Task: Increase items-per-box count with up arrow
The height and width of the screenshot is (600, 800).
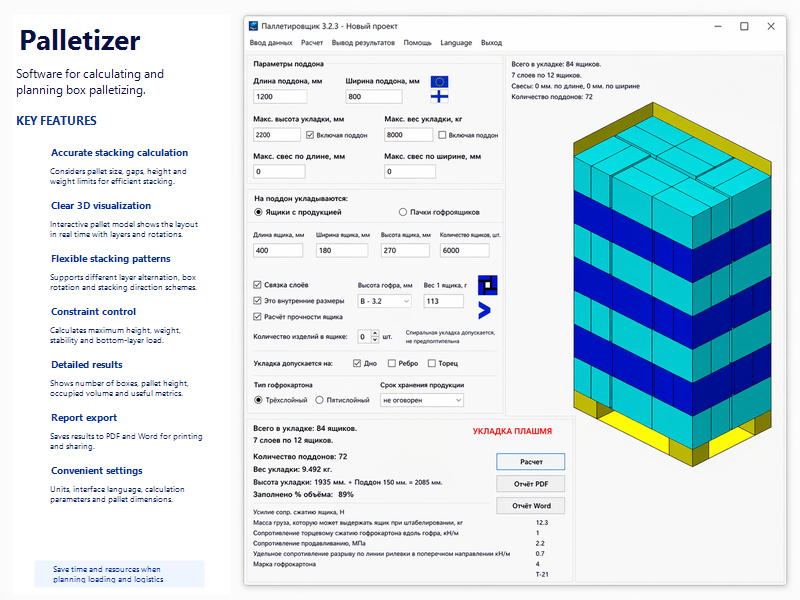Action: pyautogui.click(x=375, y=333)
